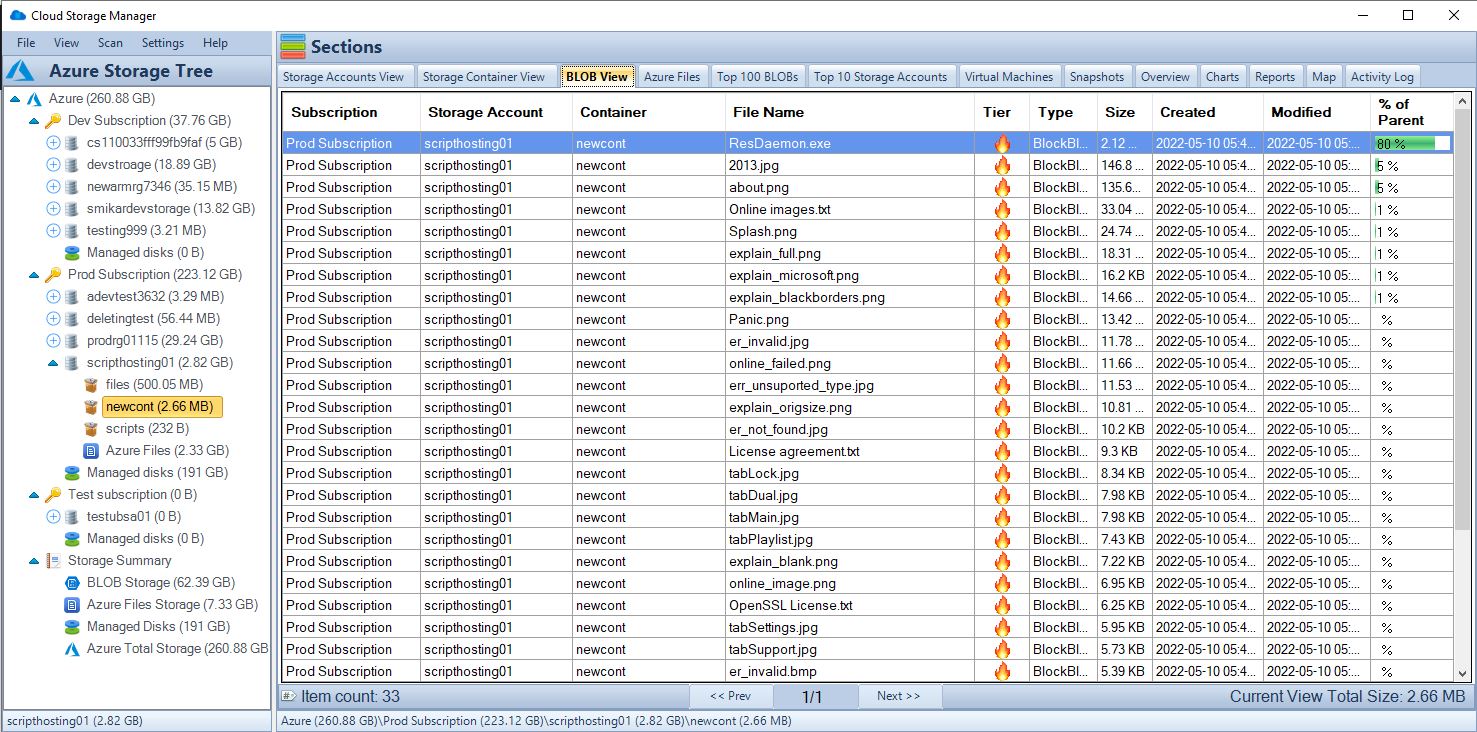The image size is (1477, 732).
Task: Switch to Virtual Machines tab
Action: 1009,77
